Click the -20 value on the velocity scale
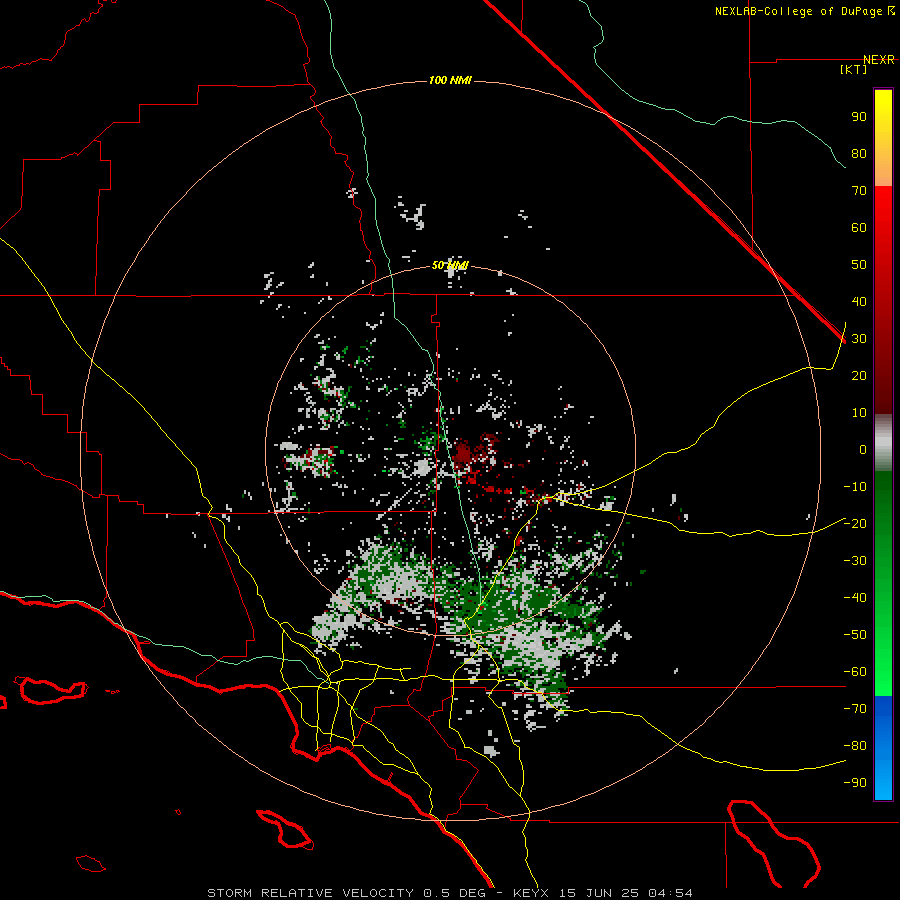The width and height of the screenshot is (900, 900). point(855,523)
